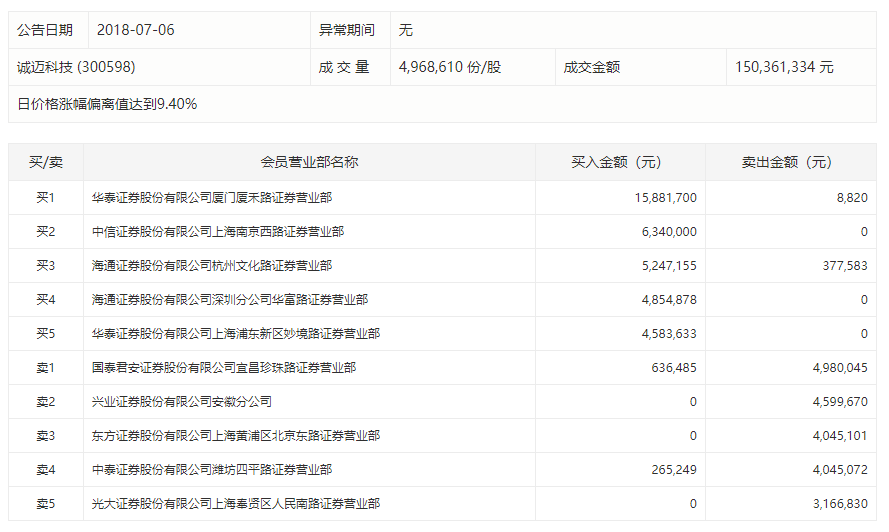Select buy amount 636,485
This screenshot has width=889, height=532.
pyautogui.click(x=674, y=368)
